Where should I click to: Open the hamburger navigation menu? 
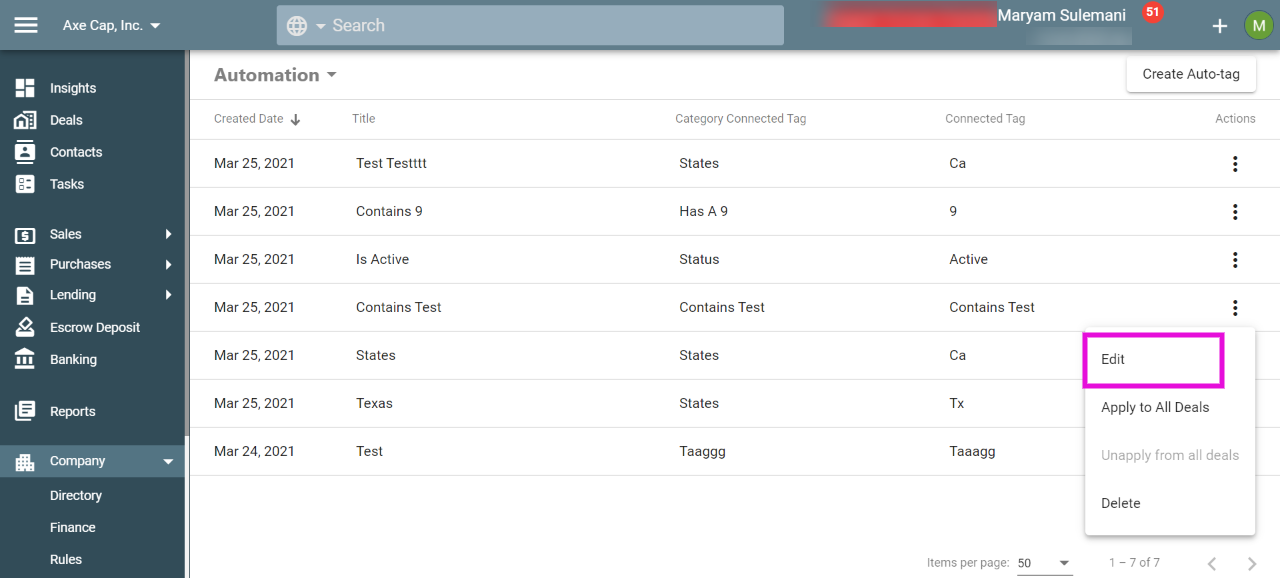[x=26, y=25]
